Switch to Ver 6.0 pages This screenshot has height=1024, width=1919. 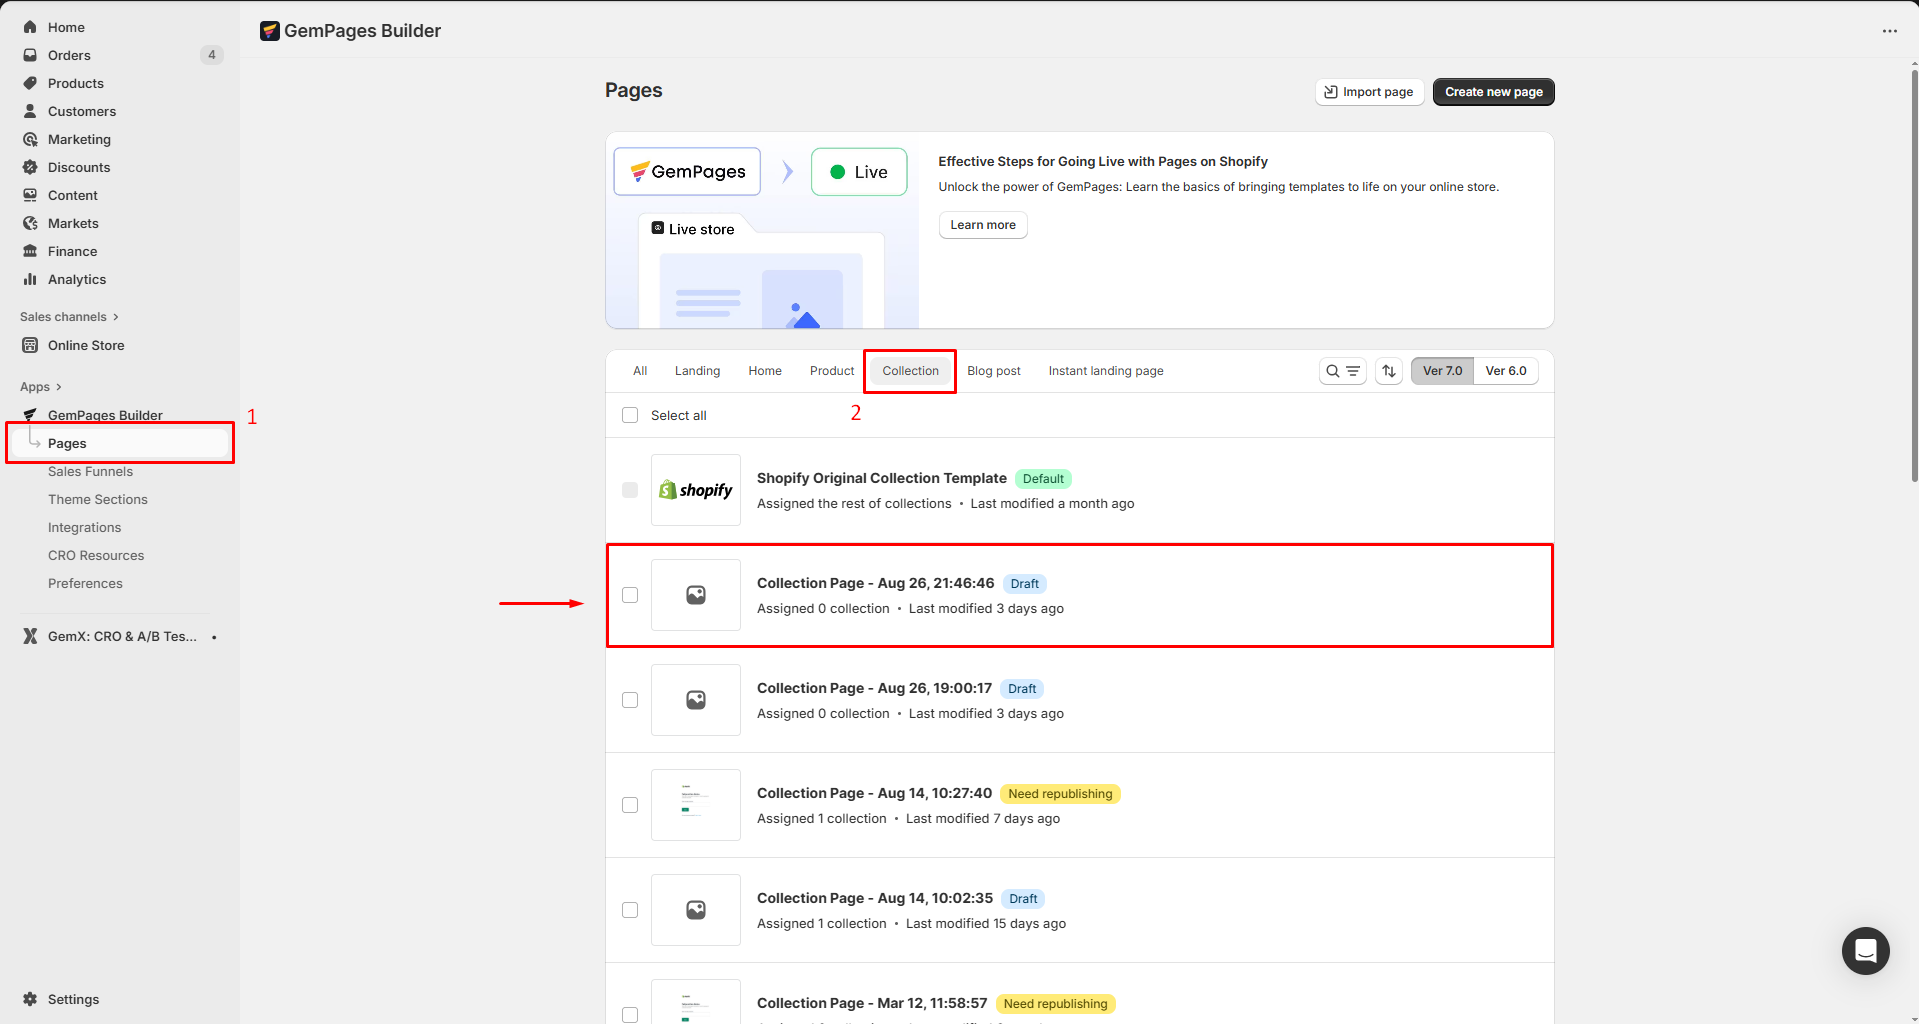pyautogui.click(x=1505, y=371)
